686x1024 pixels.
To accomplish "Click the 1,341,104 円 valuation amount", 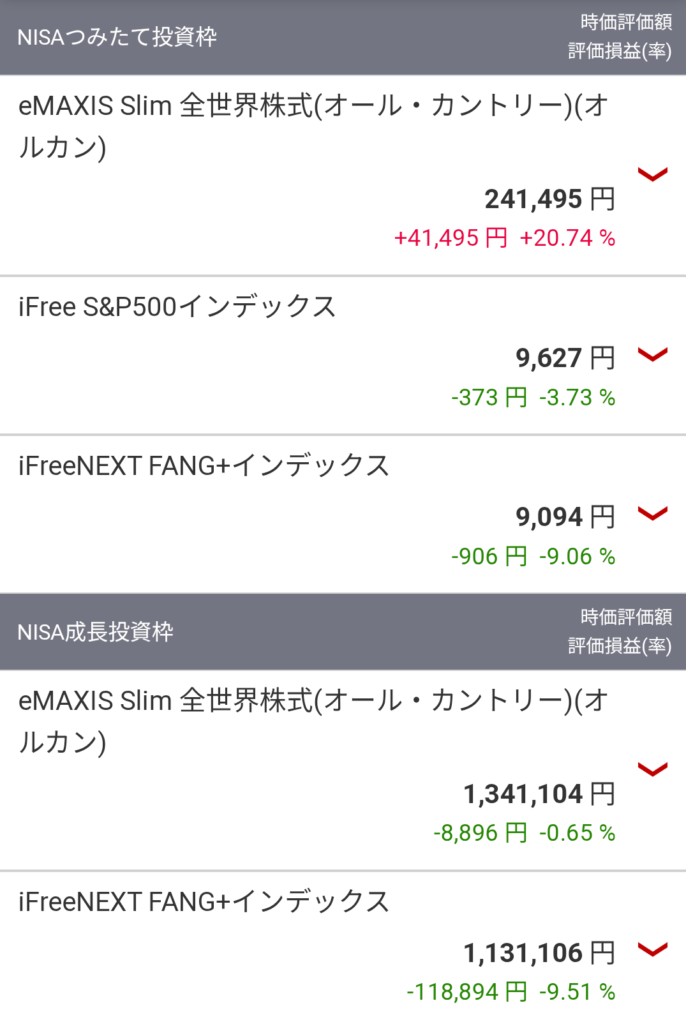I will (x=538, y=794).
